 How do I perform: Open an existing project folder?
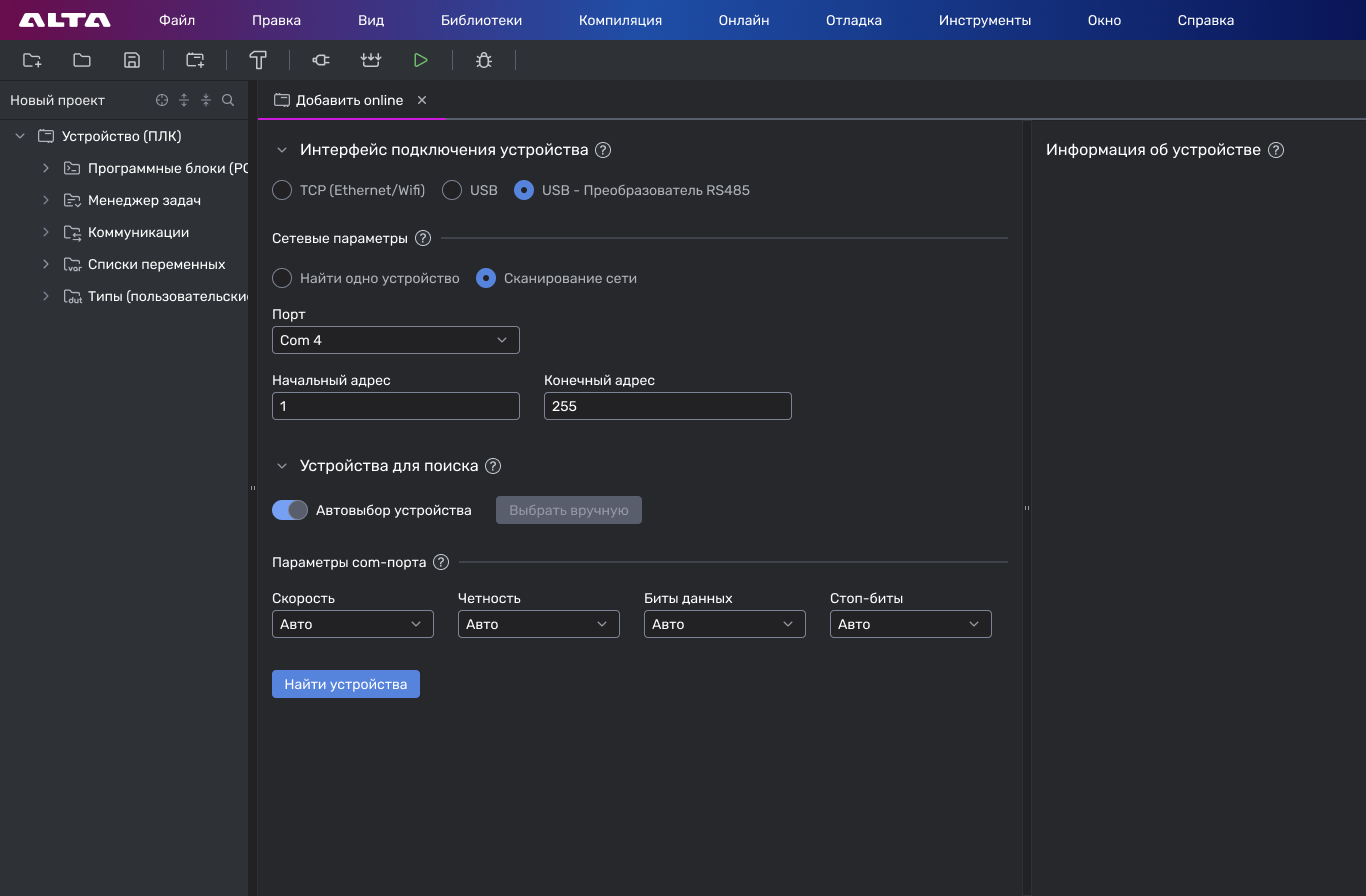click(x=82, y=60)
